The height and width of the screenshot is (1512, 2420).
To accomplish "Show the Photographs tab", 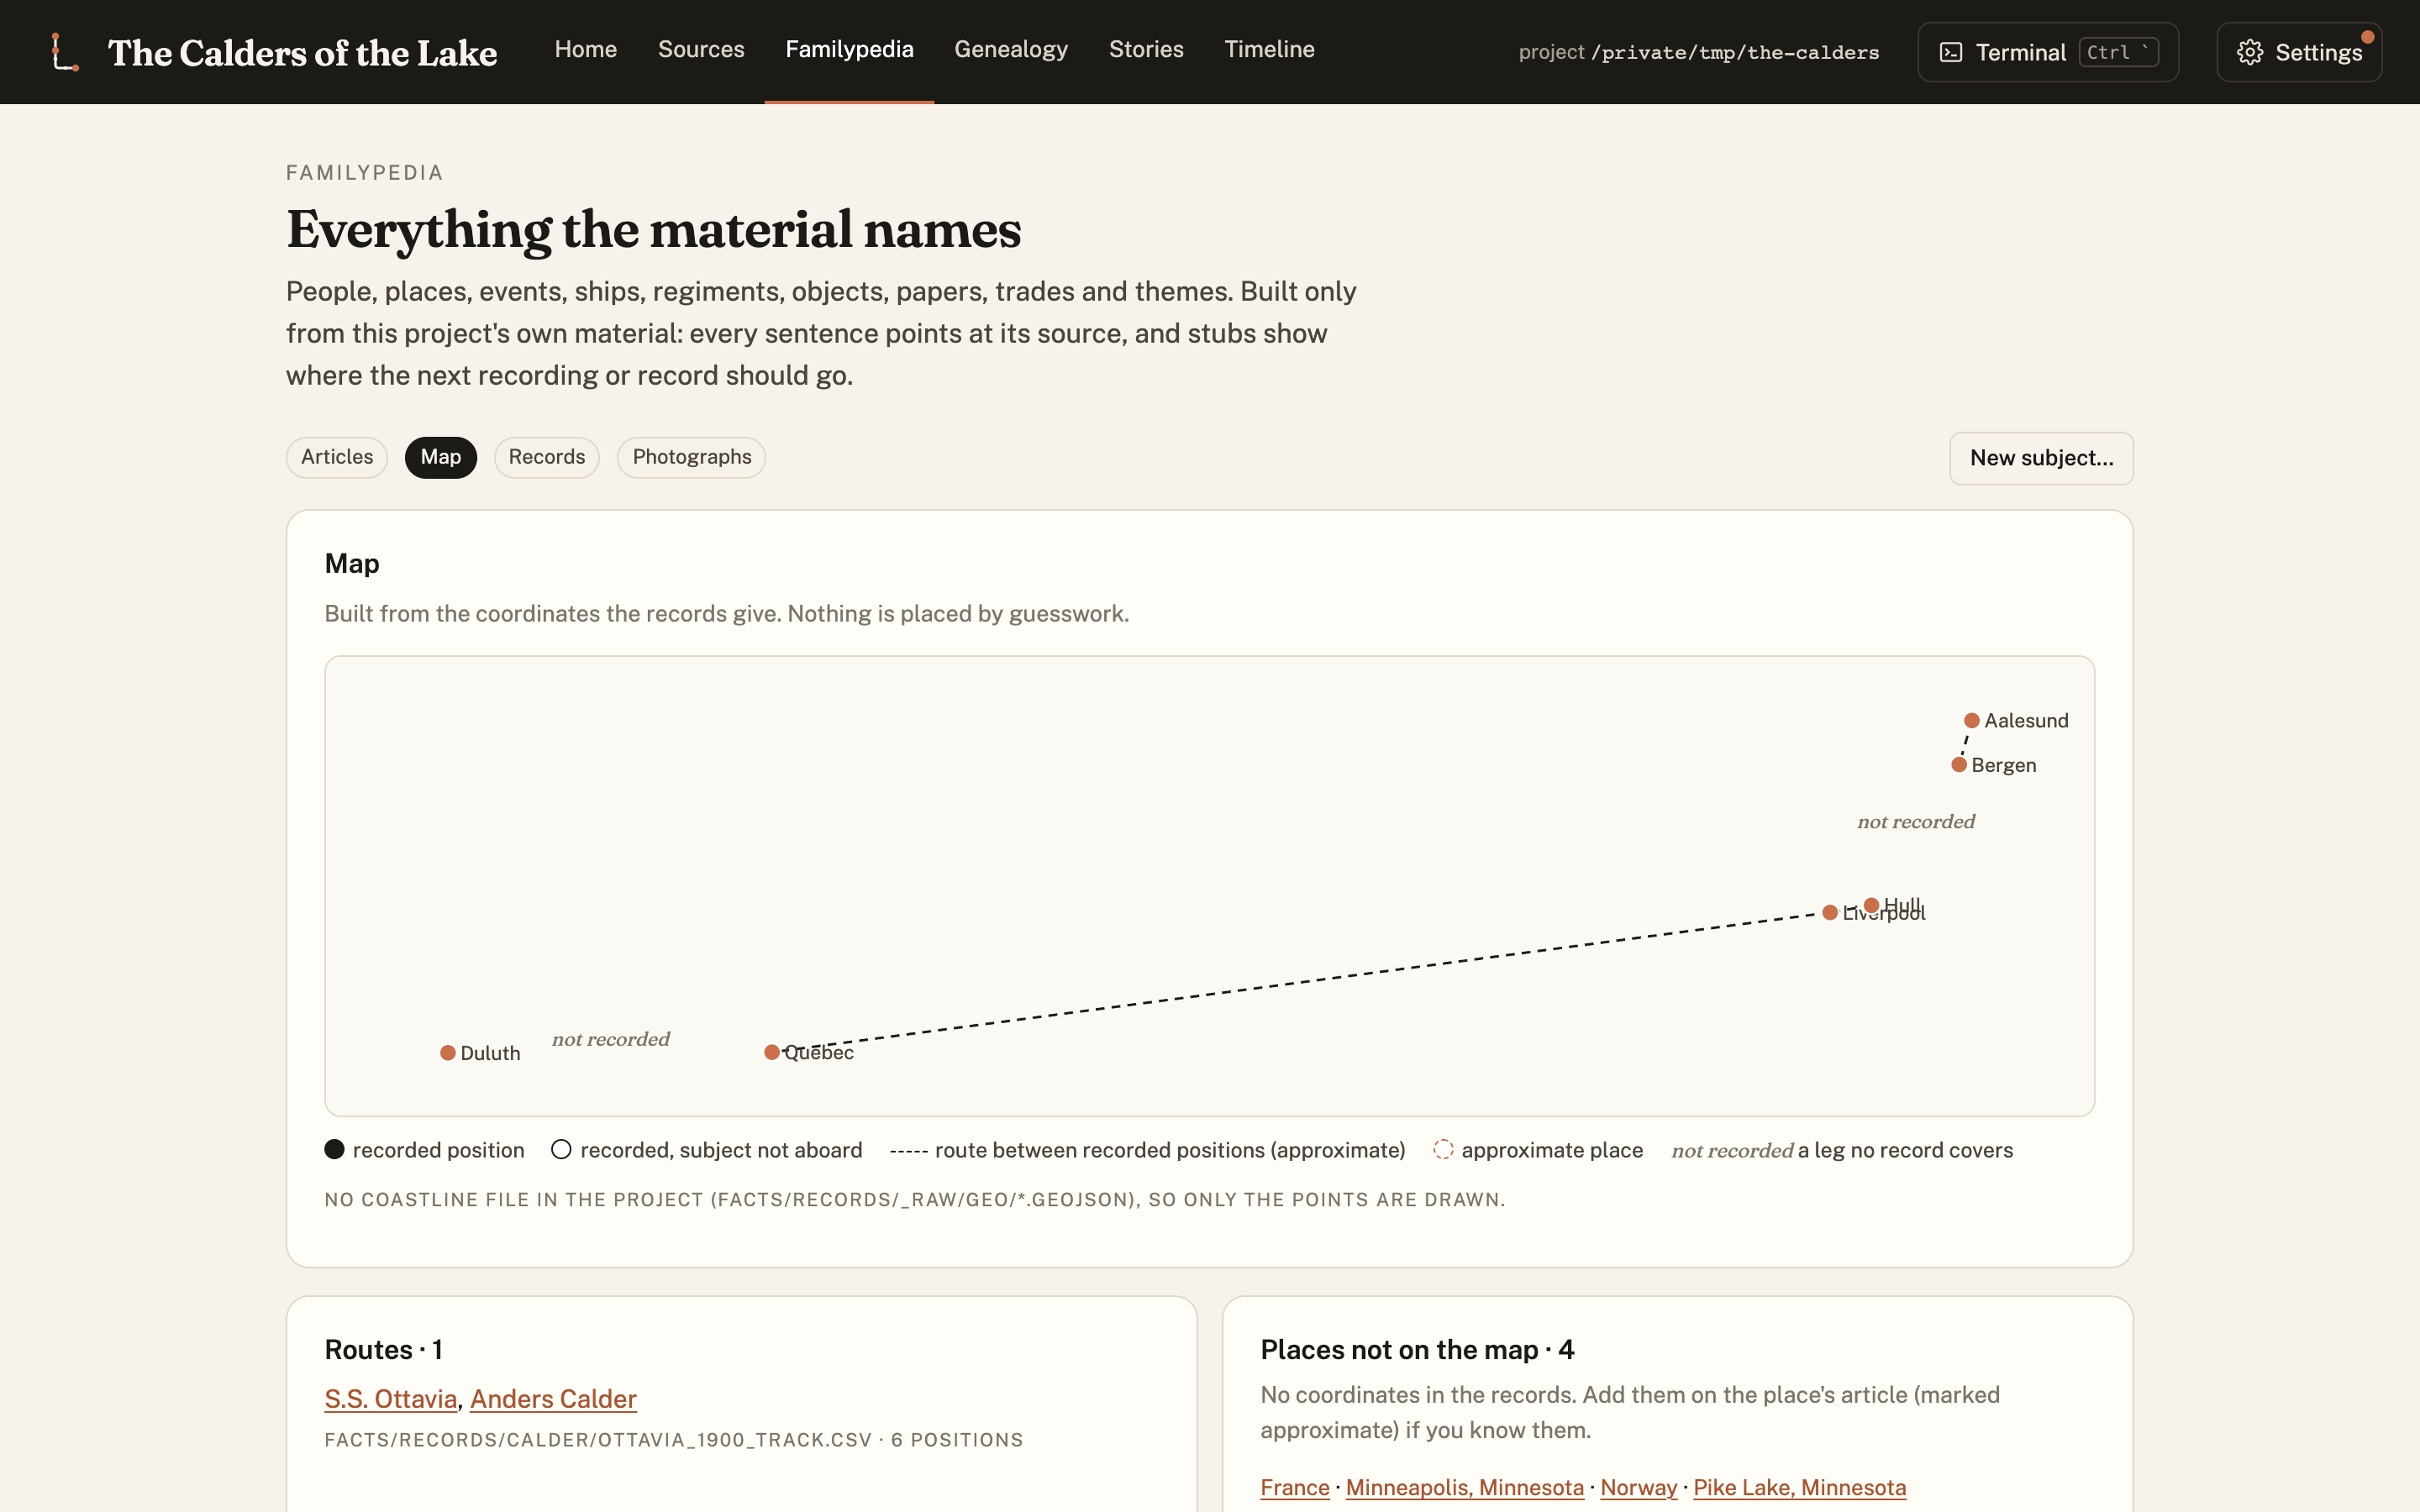I will point(691,457).
